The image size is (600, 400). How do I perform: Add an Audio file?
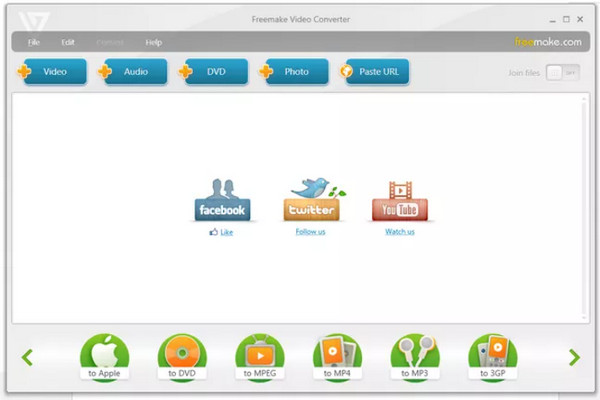pos(133,72)
